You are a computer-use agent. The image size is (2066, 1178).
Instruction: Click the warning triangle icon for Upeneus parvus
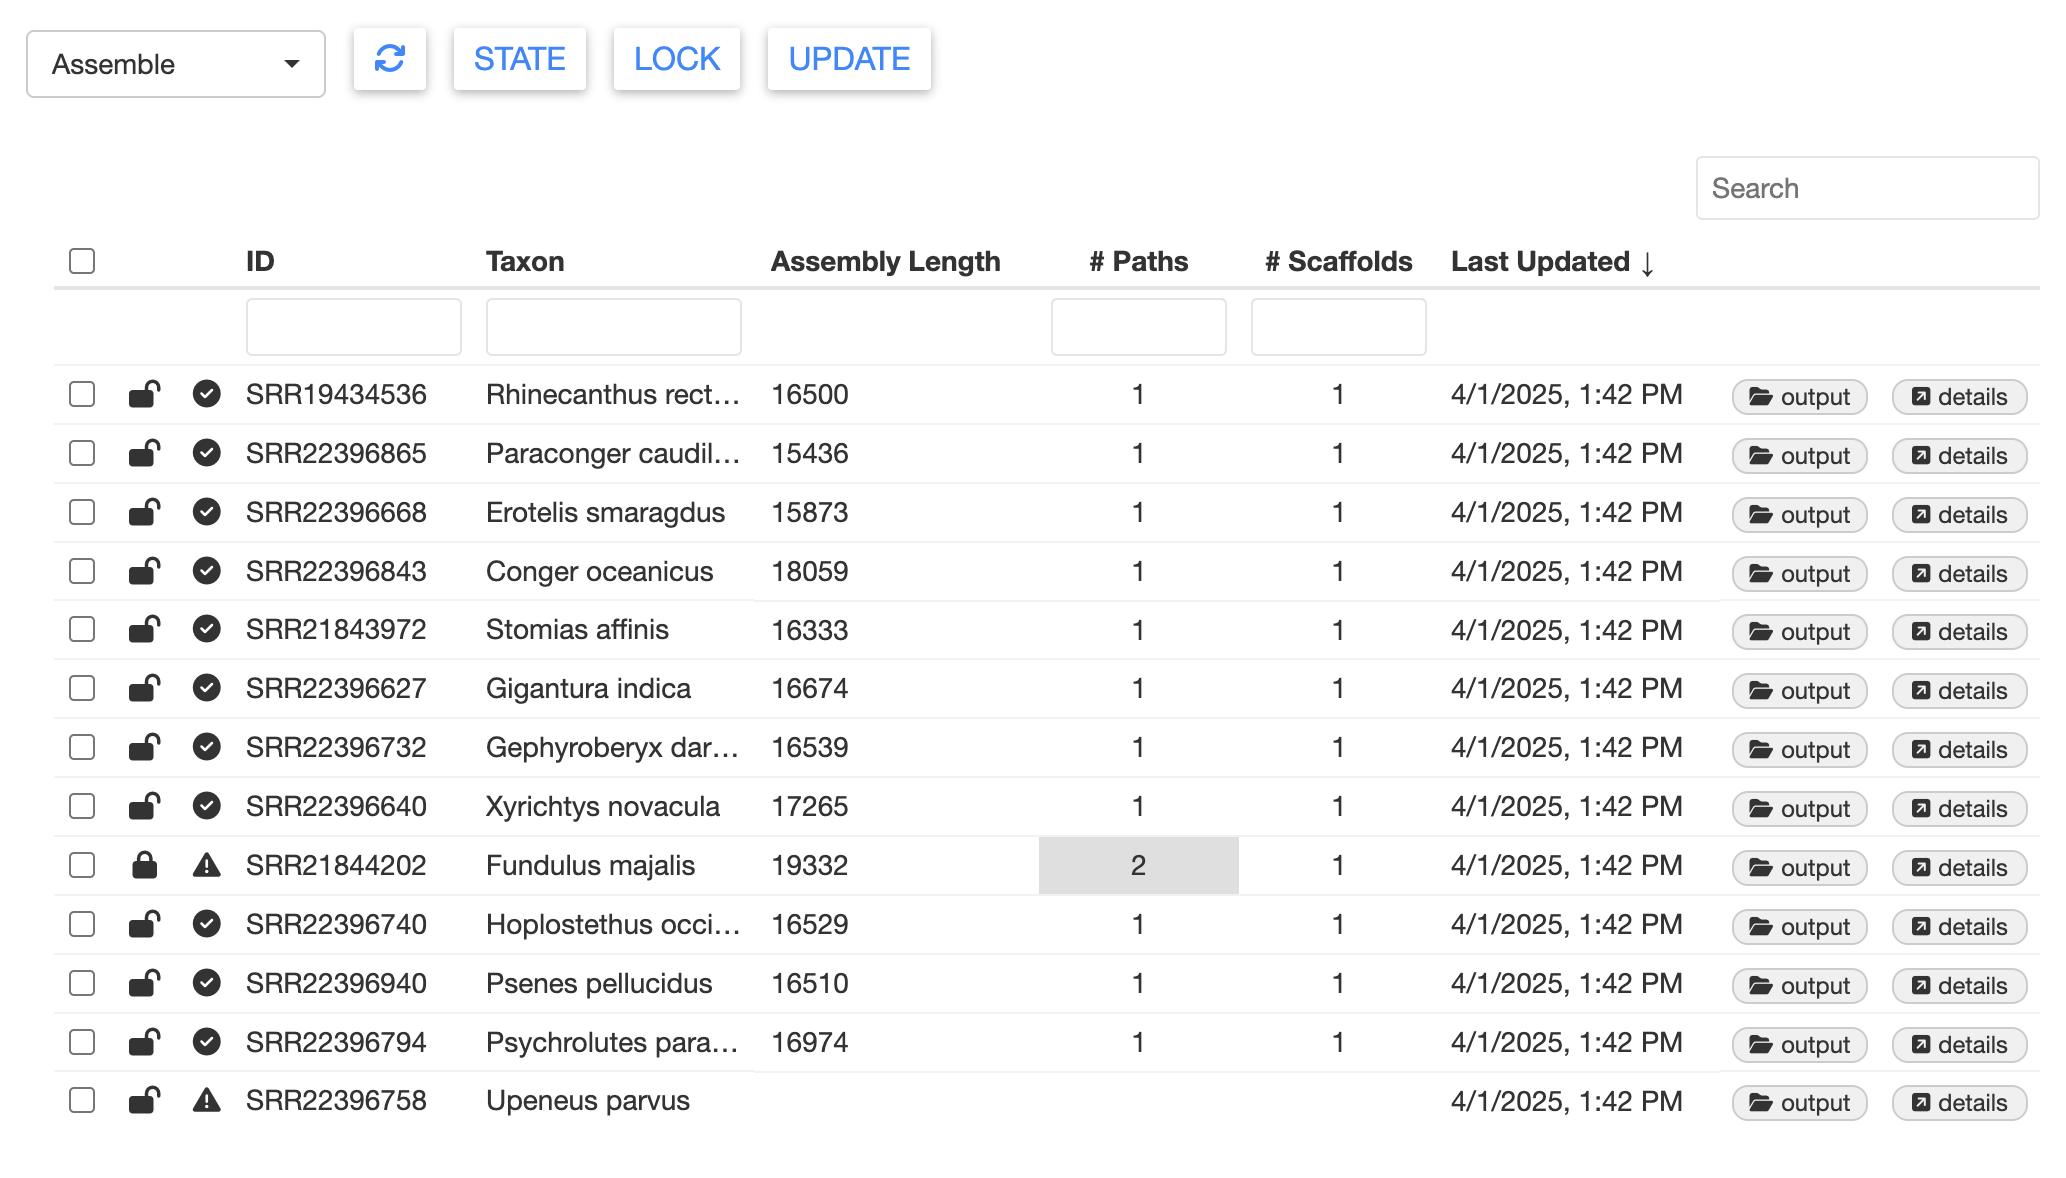tap(206, 1101)
